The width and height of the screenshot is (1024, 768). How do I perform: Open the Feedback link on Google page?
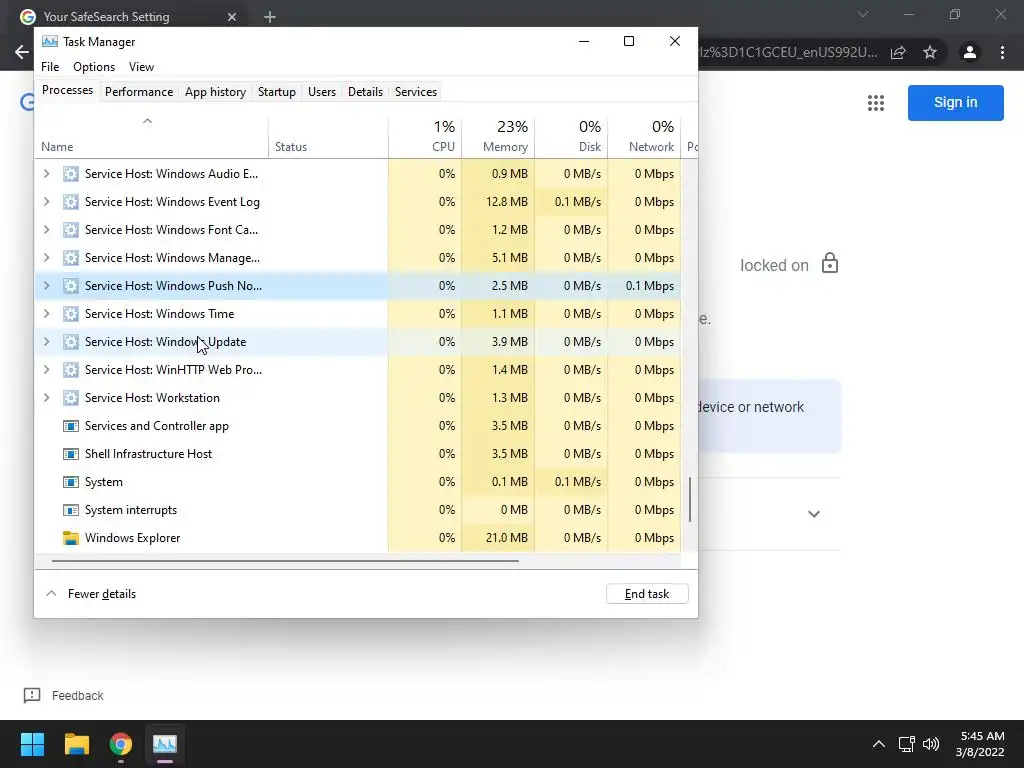point(64,696)
